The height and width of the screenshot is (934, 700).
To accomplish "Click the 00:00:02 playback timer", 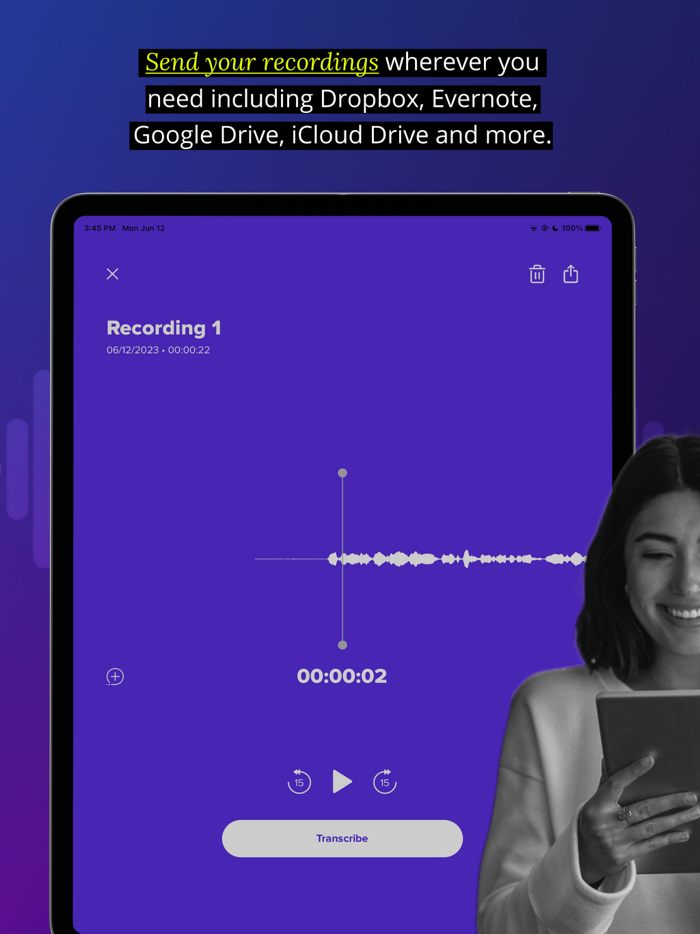I will tap(342, 676).
